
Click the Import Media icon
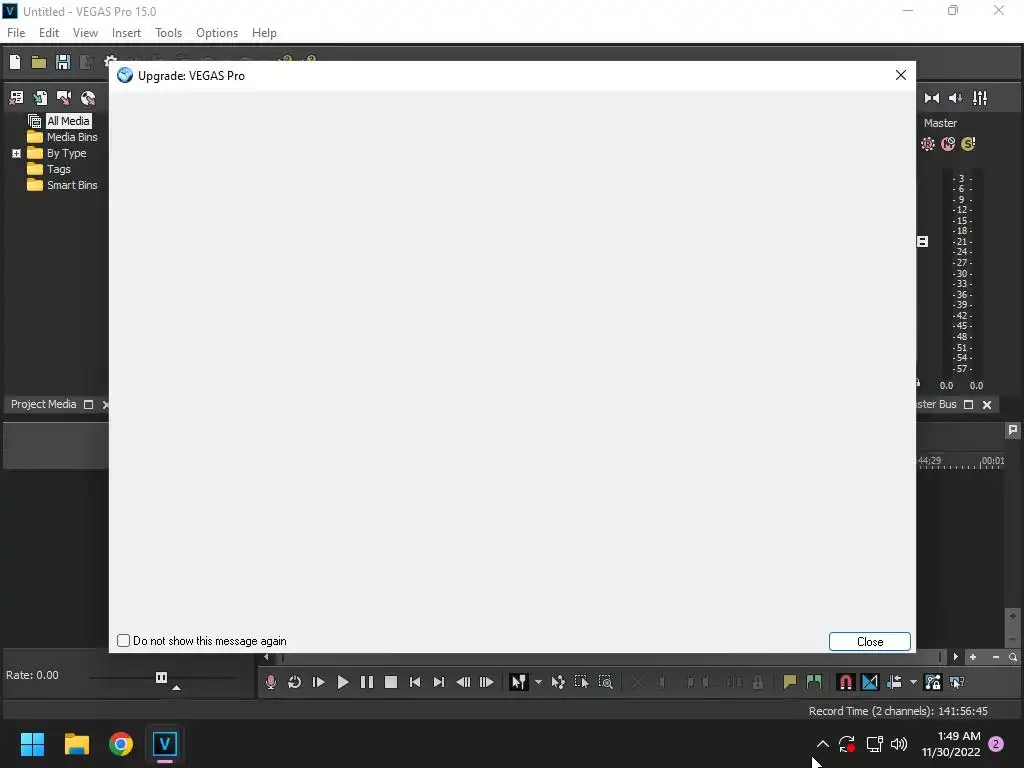pyautogui.click(x=40, y=98)
